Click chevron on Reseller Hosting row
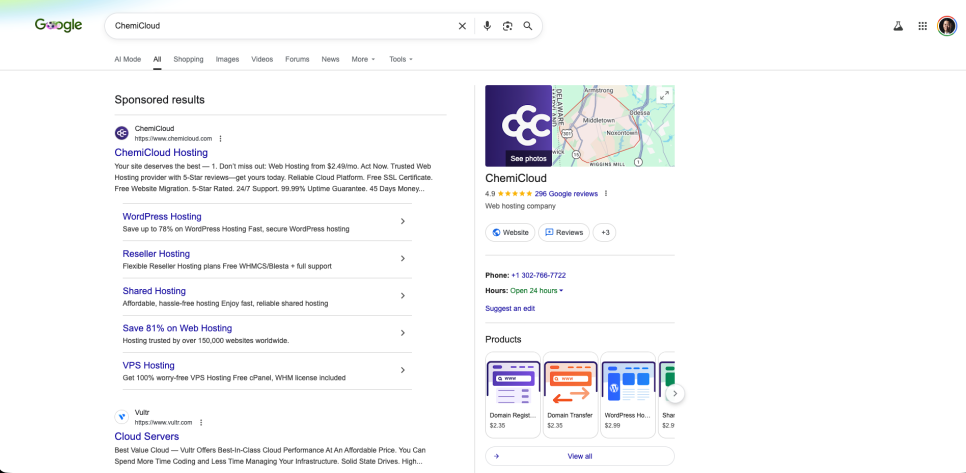The image size is (966, 473). pos(402,258)
